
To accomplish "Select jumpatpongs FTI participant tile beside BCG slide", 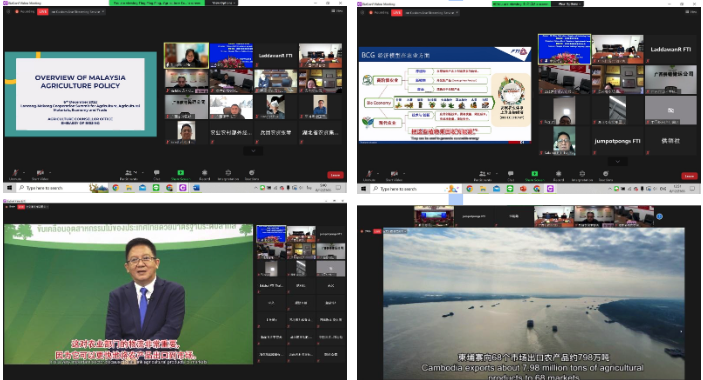I will coord(617,141).
